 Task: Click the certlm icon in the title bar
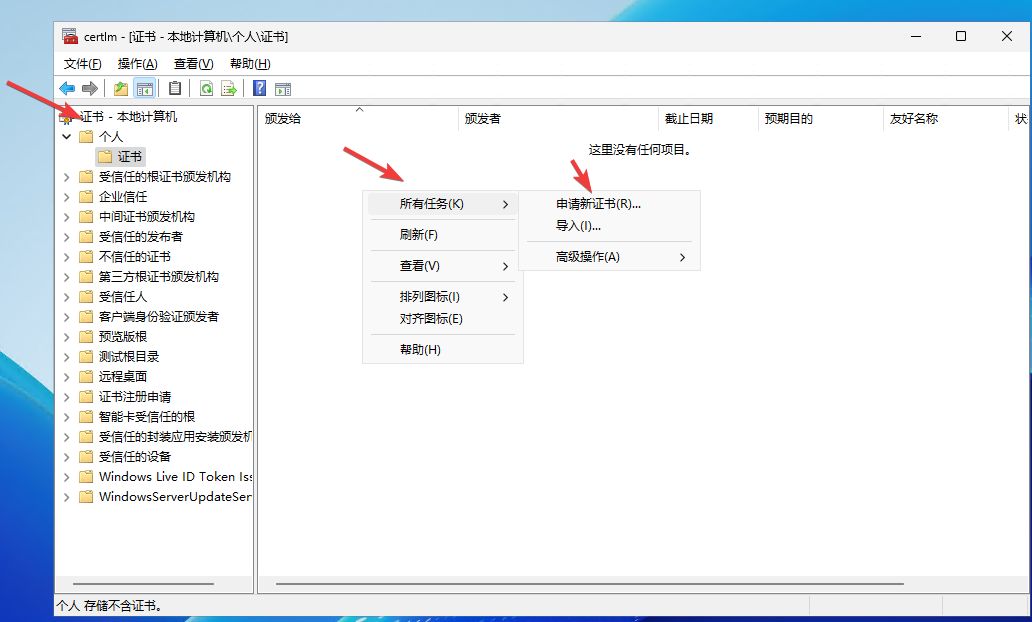(x=69, y=36)
